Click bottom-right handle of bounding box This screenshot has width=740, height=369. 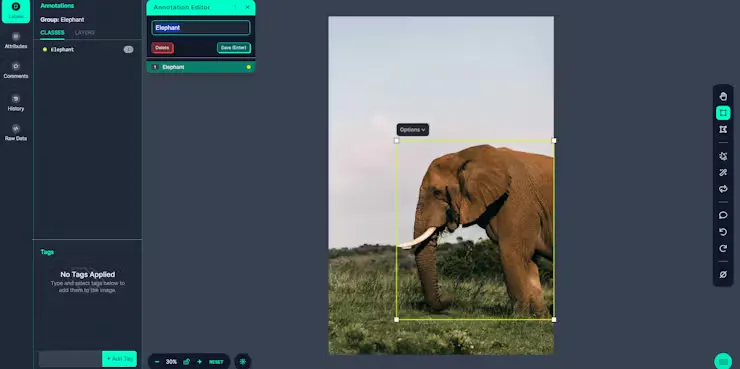click(554, 319)
